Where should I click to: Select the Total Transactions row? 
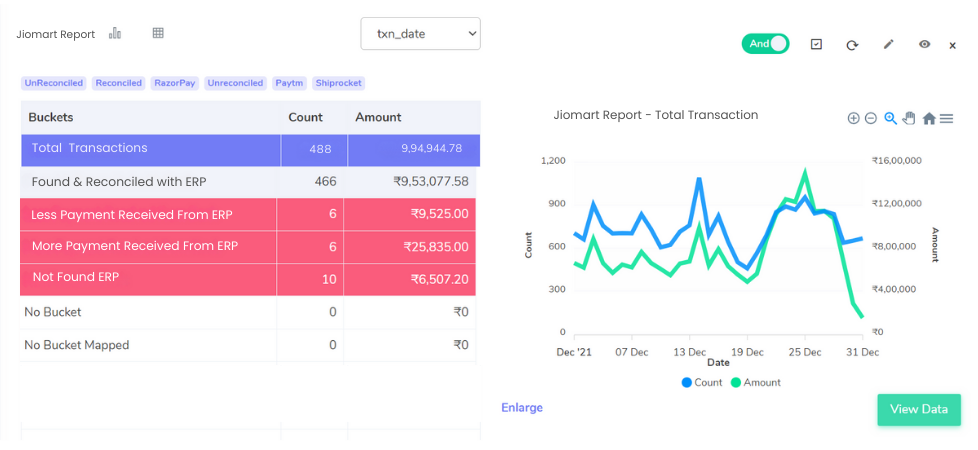[x=251, y=150]
